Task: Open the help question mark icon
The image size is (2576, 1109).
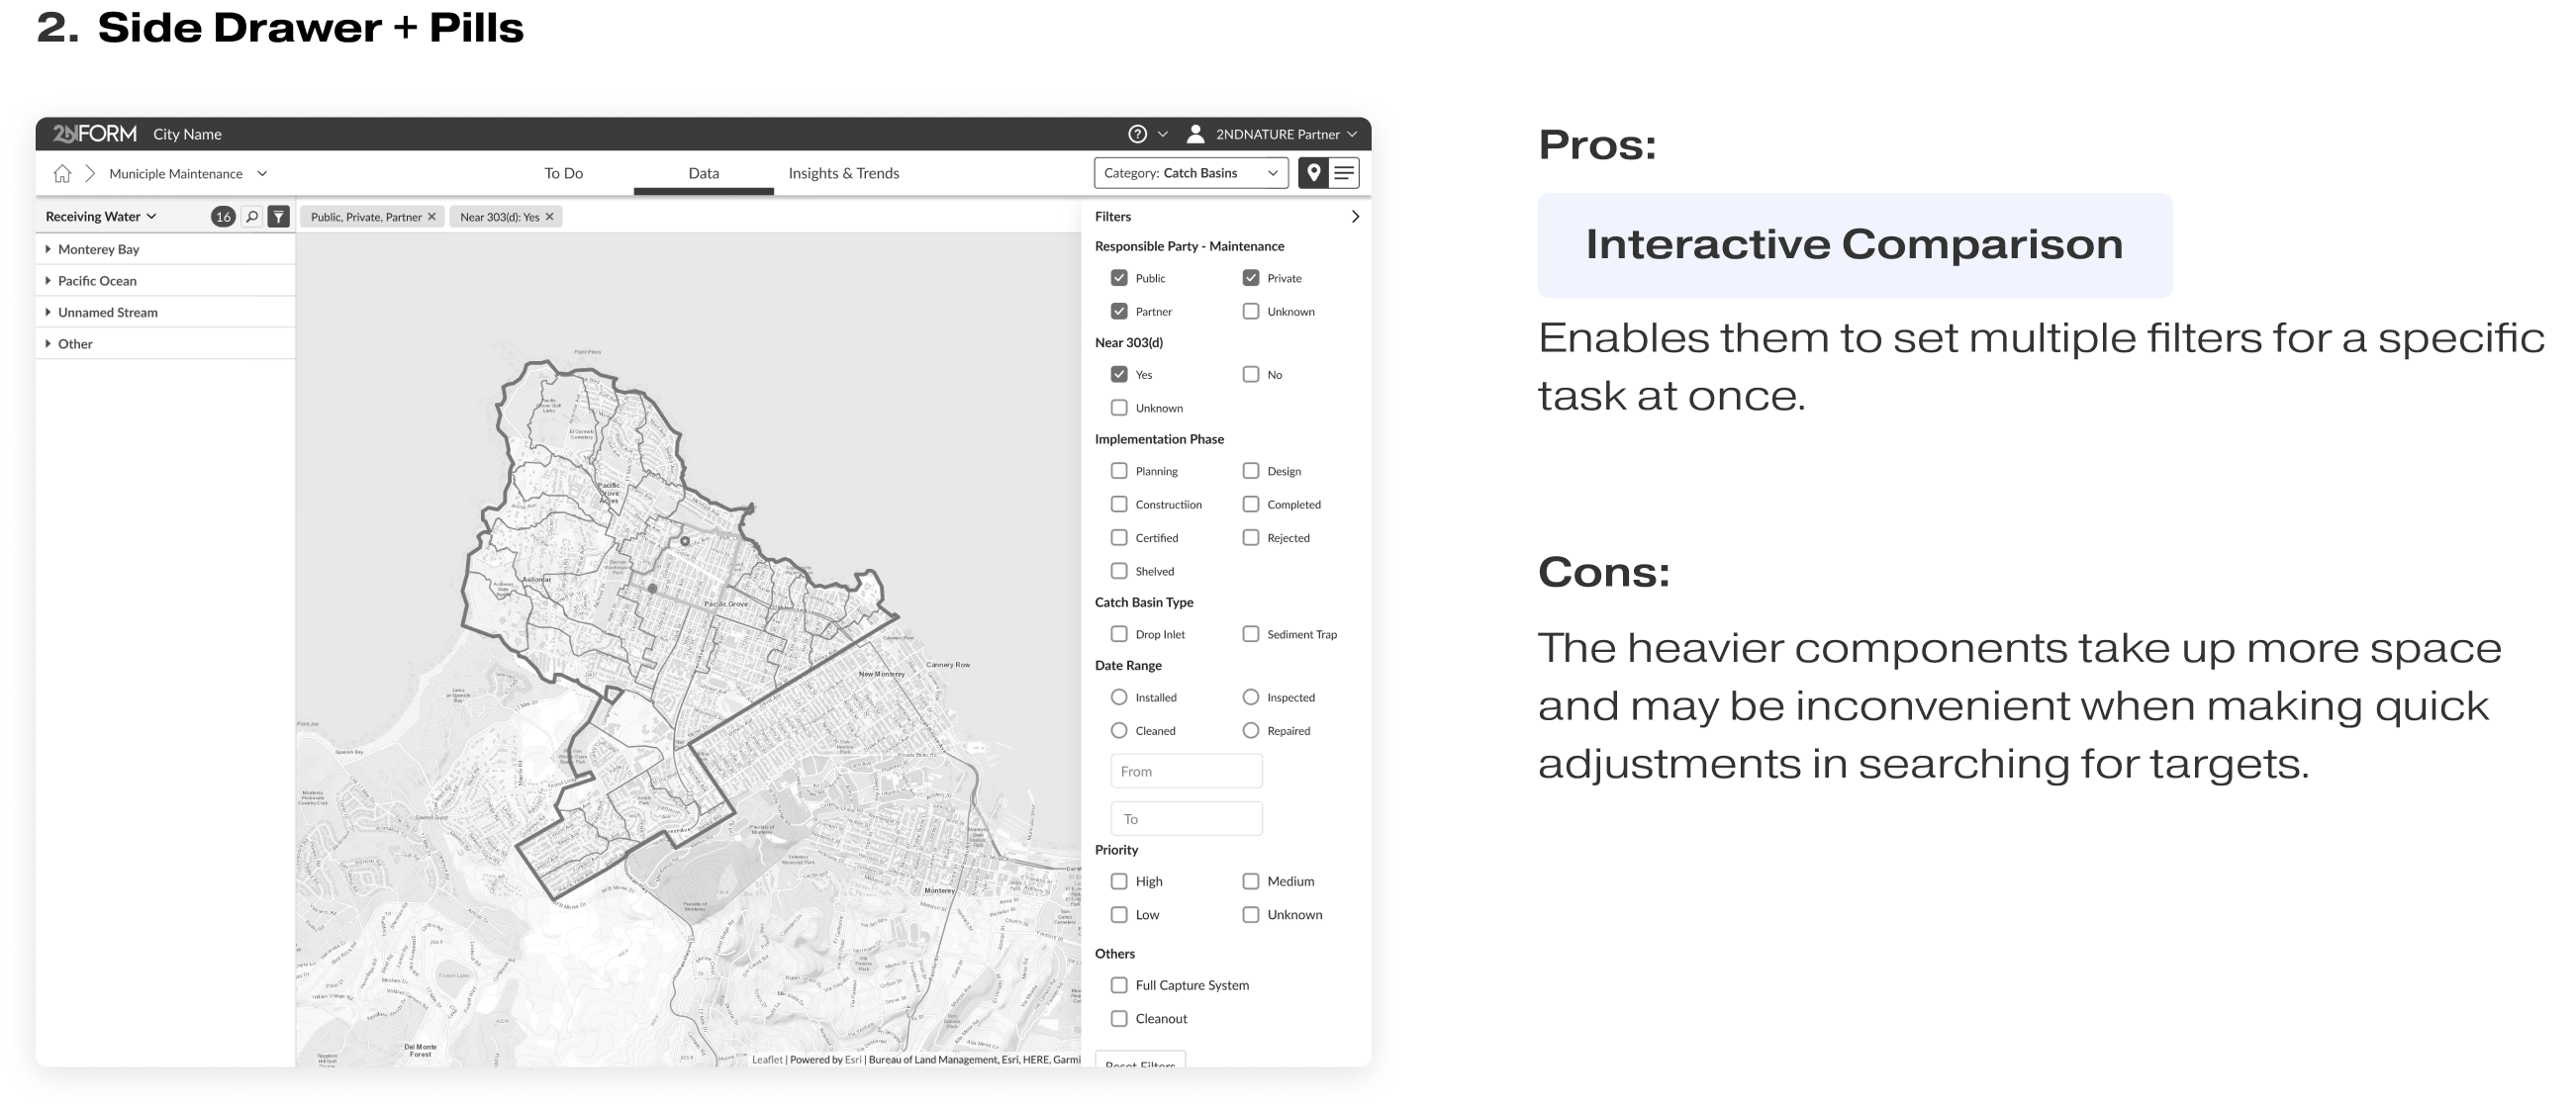Action: pos(1137,134)
